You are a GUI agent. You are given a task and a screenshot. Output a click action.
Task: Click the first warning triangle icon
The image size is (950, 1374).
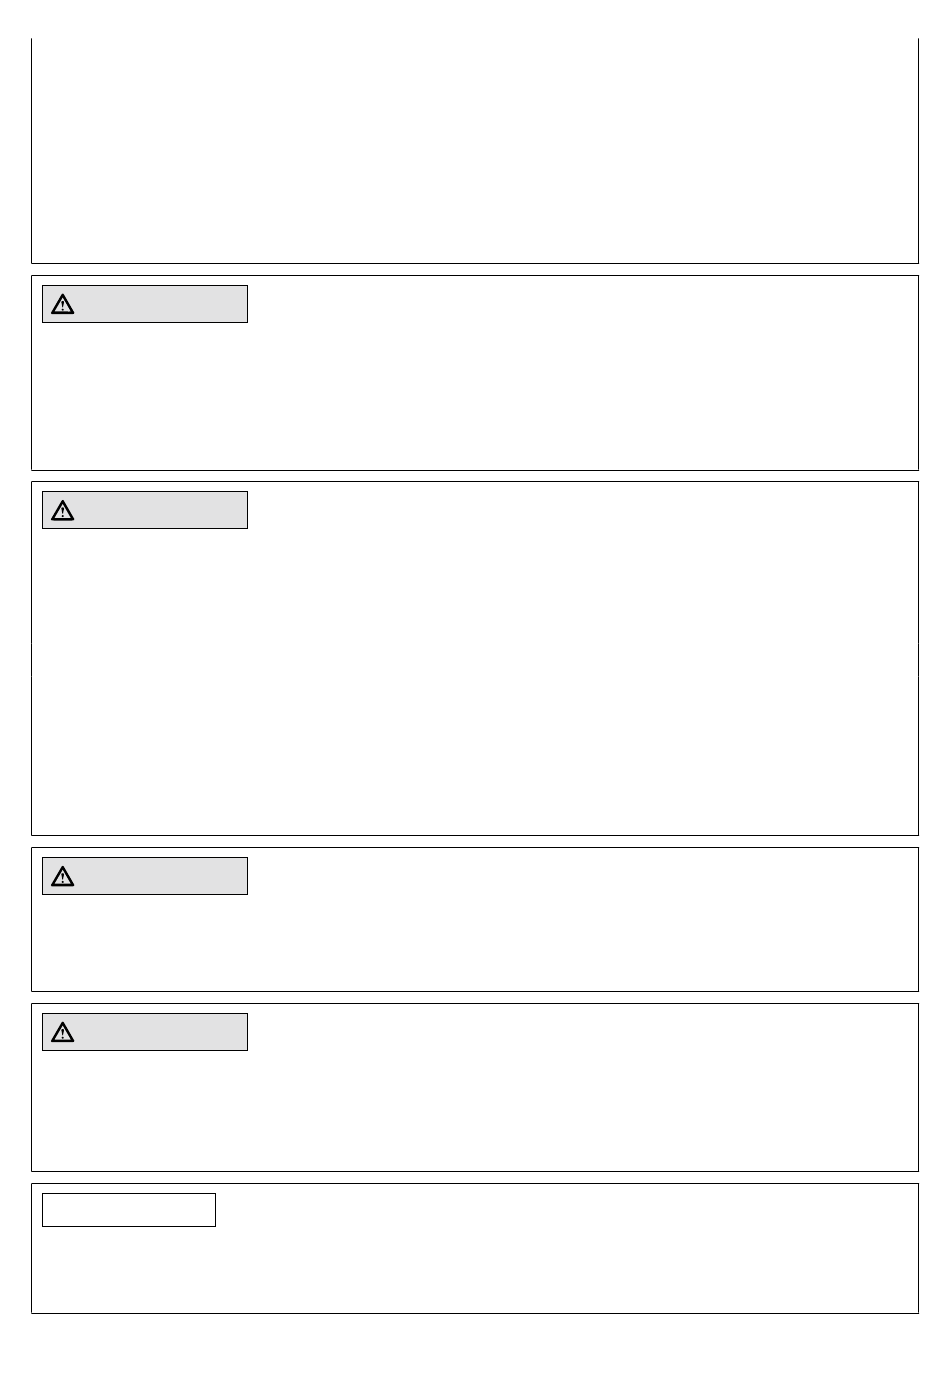[x=63, y=305]
